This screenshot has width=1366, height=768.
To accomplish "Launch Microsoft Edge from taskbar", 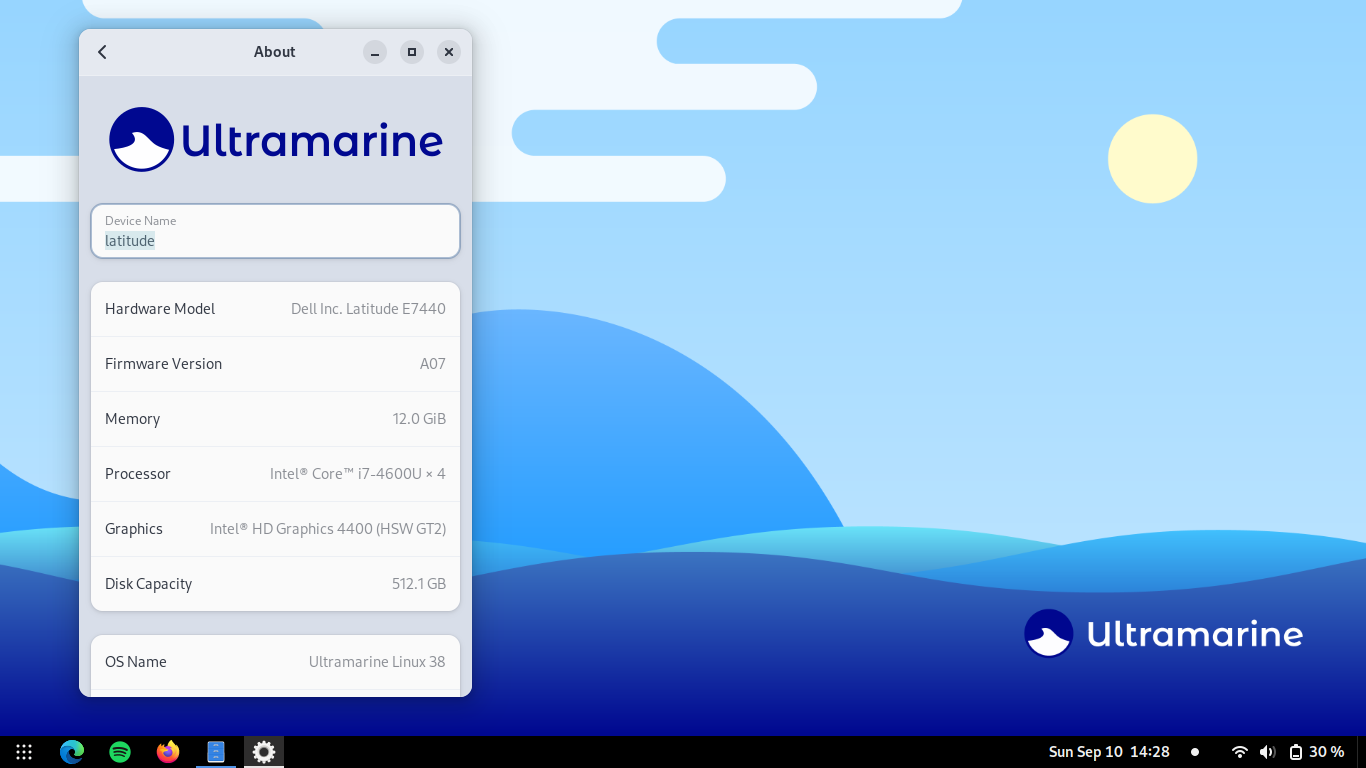I will [72, 752].
